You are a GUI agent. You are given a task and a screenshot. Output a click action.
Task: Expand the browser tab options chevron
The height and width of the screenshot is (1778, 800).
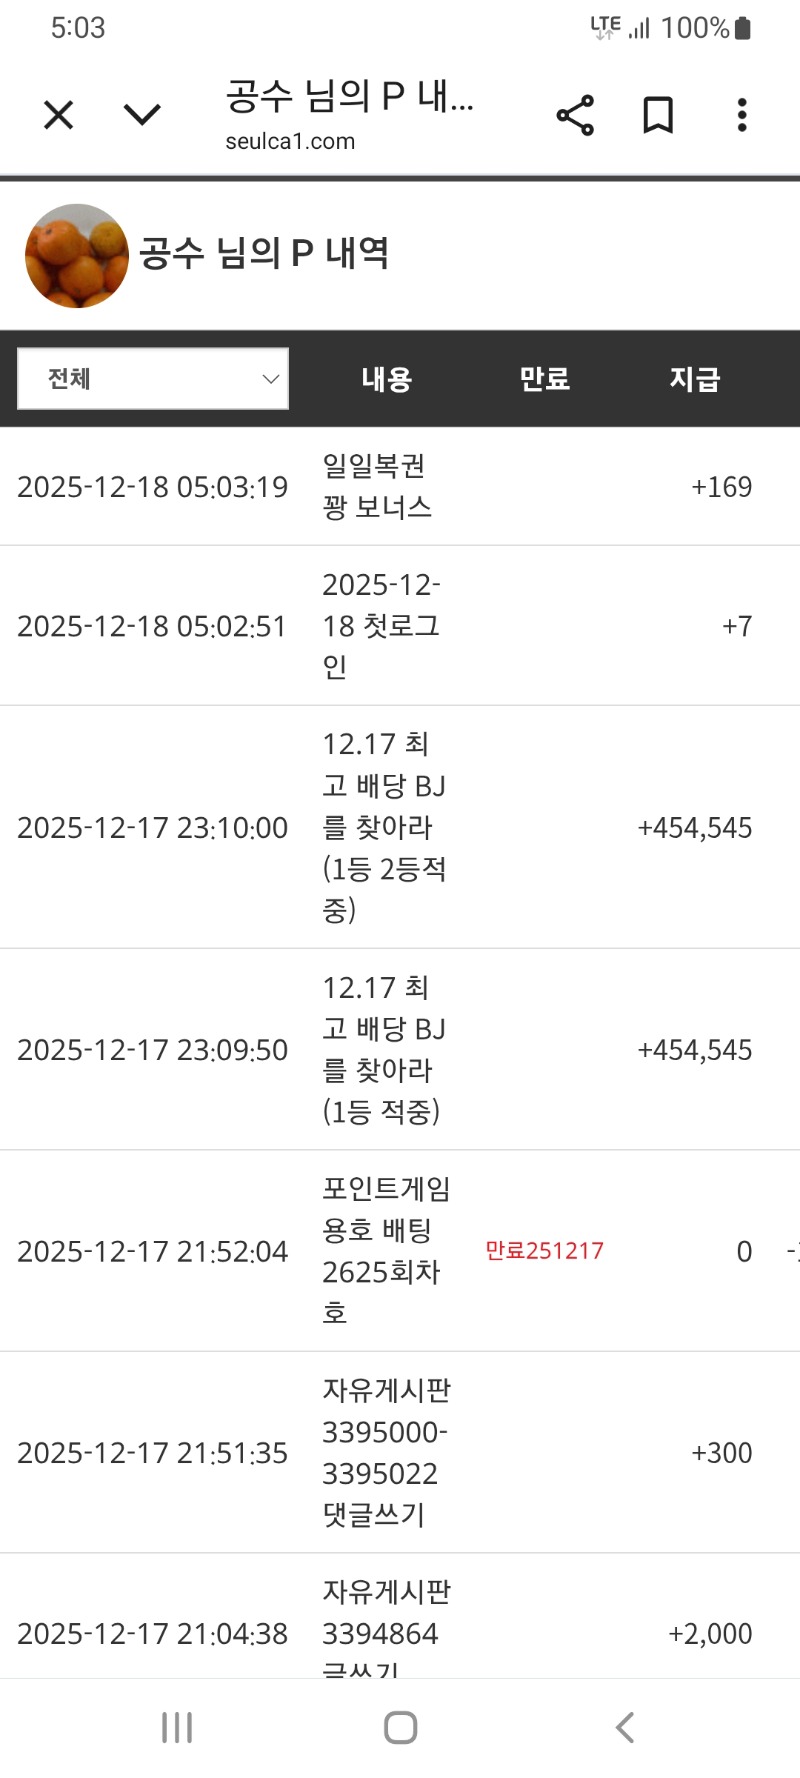click(142, 116)
